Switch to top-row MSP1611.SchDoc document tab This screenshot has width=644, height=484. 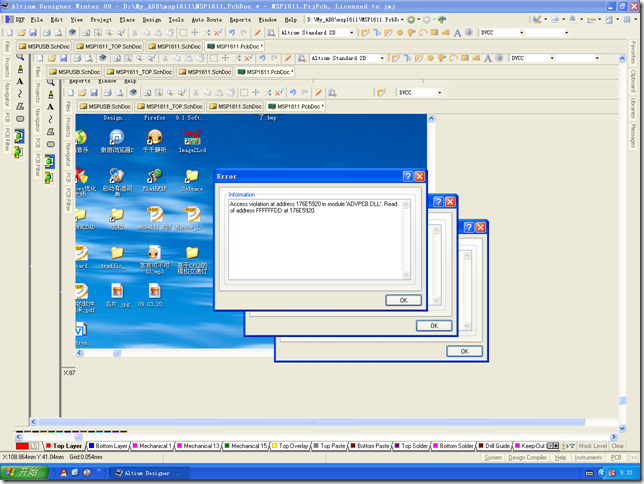175,46
